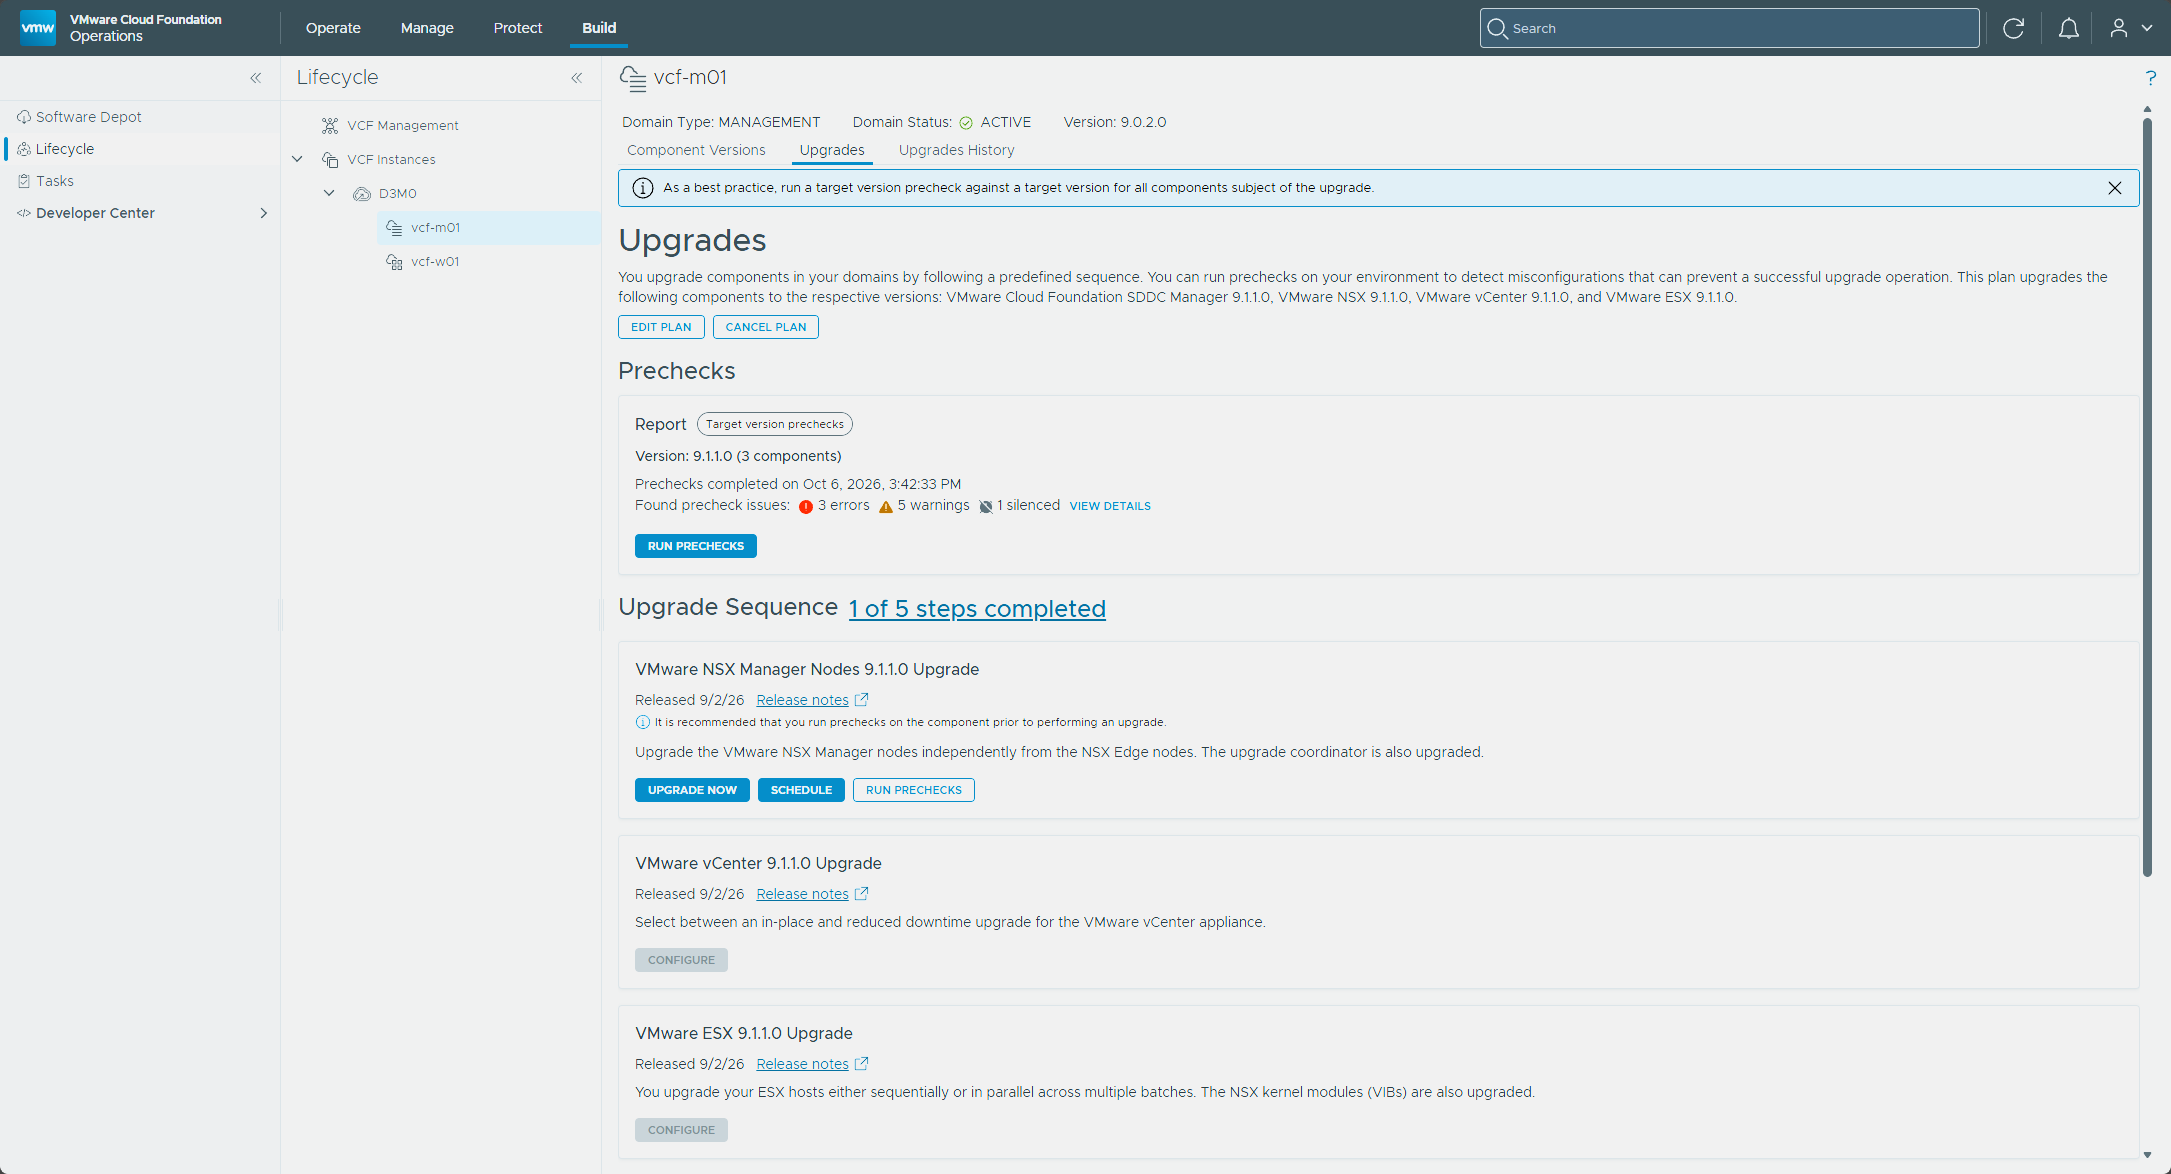Focus the Search input field
The height and width of the screenshot is (1174, 2171).
1730,28
